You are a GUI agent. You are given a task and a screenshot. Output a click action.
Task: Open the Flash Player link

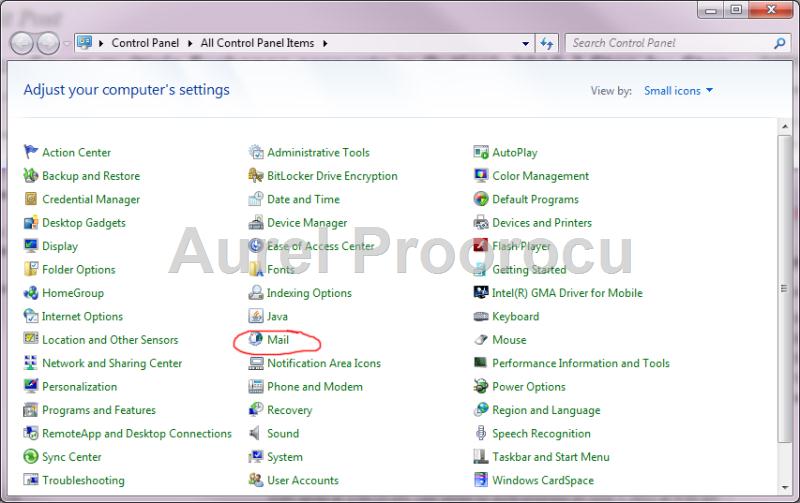click(x=521, y=246)
